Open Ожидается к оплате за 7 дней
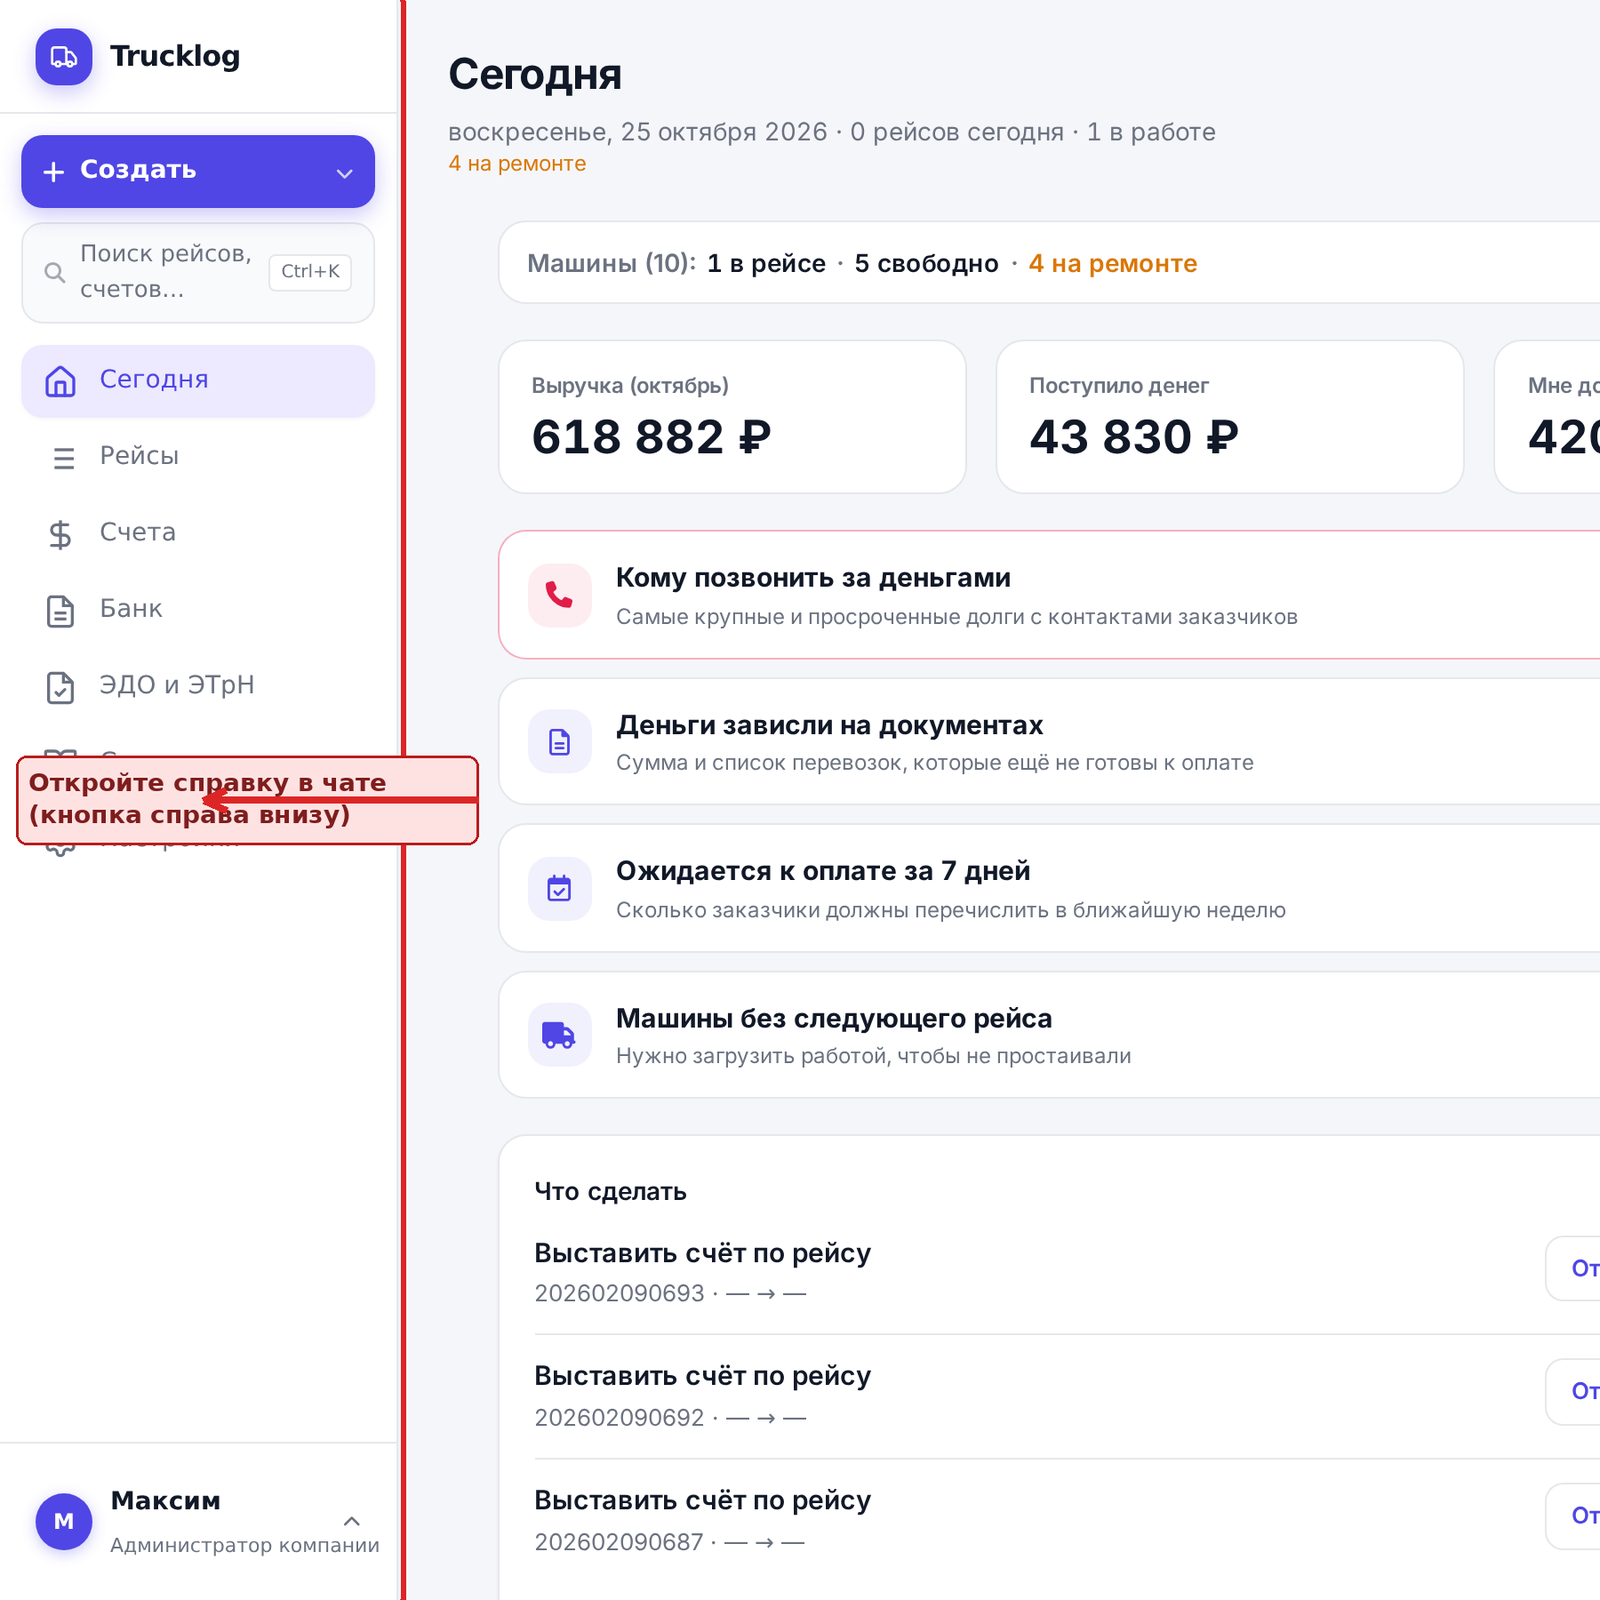This screenshot has width=1600, height=1600. 1050,889
